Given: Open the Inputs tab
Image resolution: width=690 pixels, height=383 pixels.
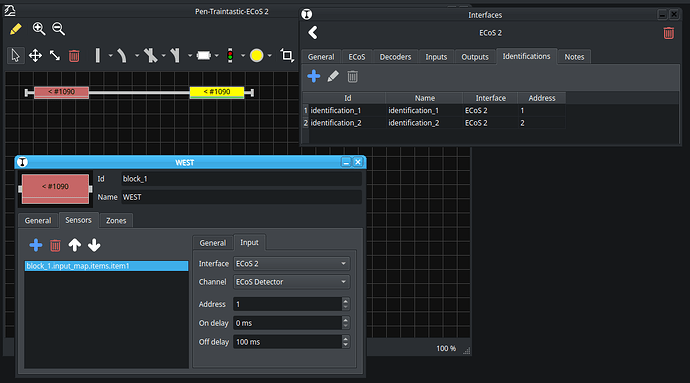Looking at the screenshot, I should point(436,57).
